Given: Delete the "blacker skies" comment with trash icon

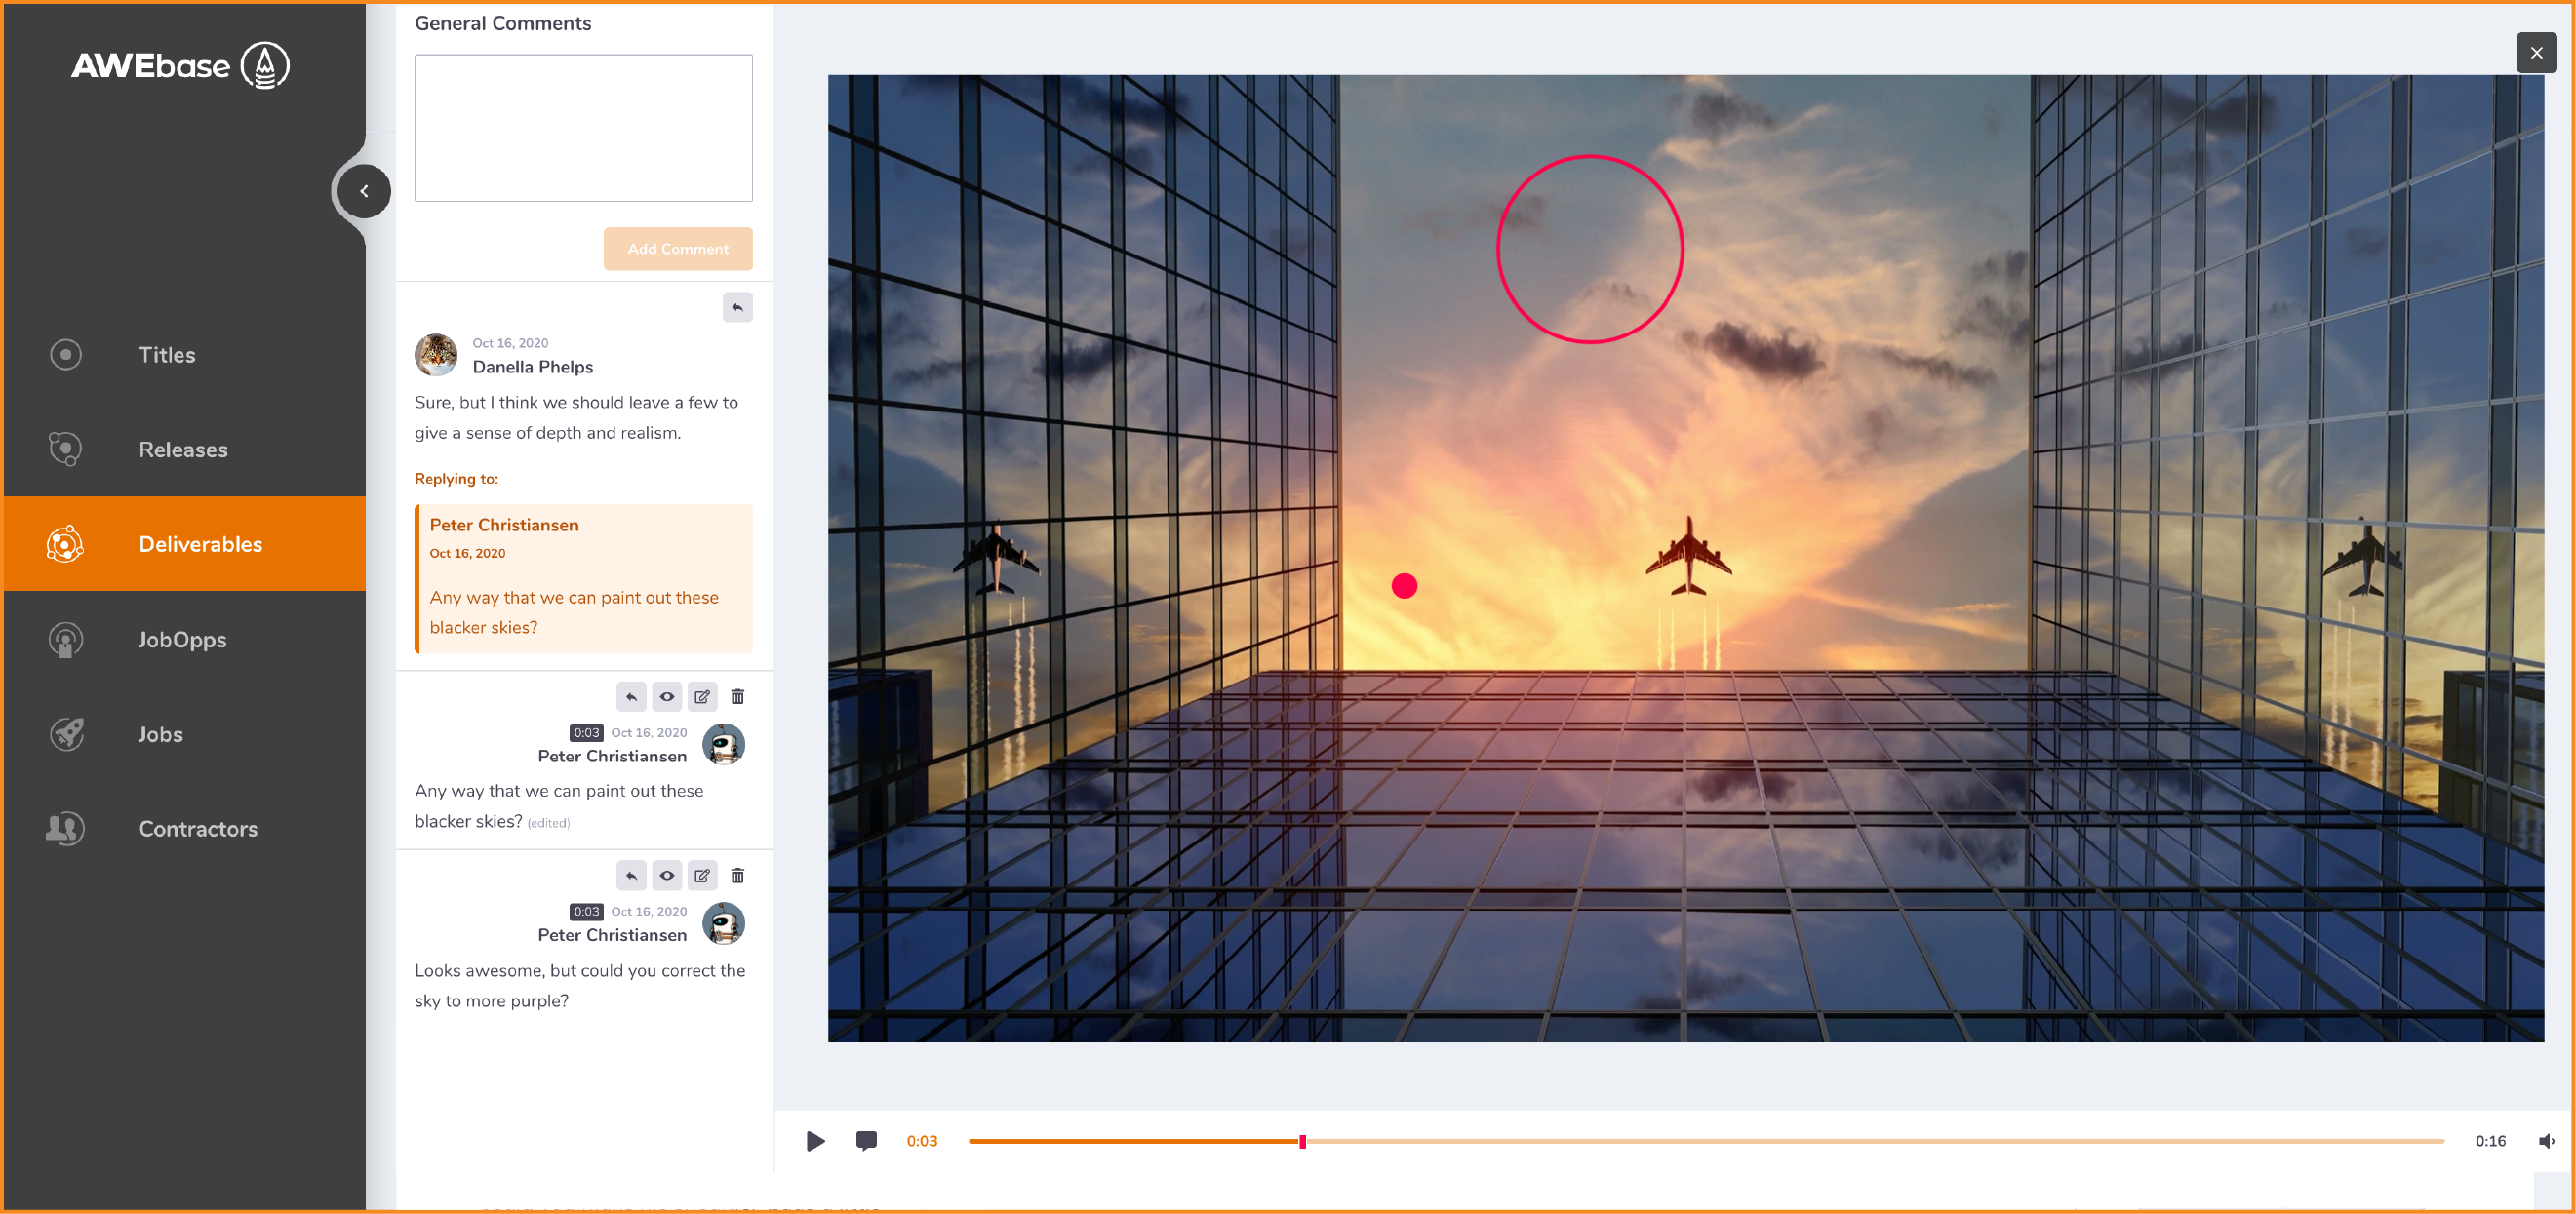Looking at the screenshot, I should (737, 697).
